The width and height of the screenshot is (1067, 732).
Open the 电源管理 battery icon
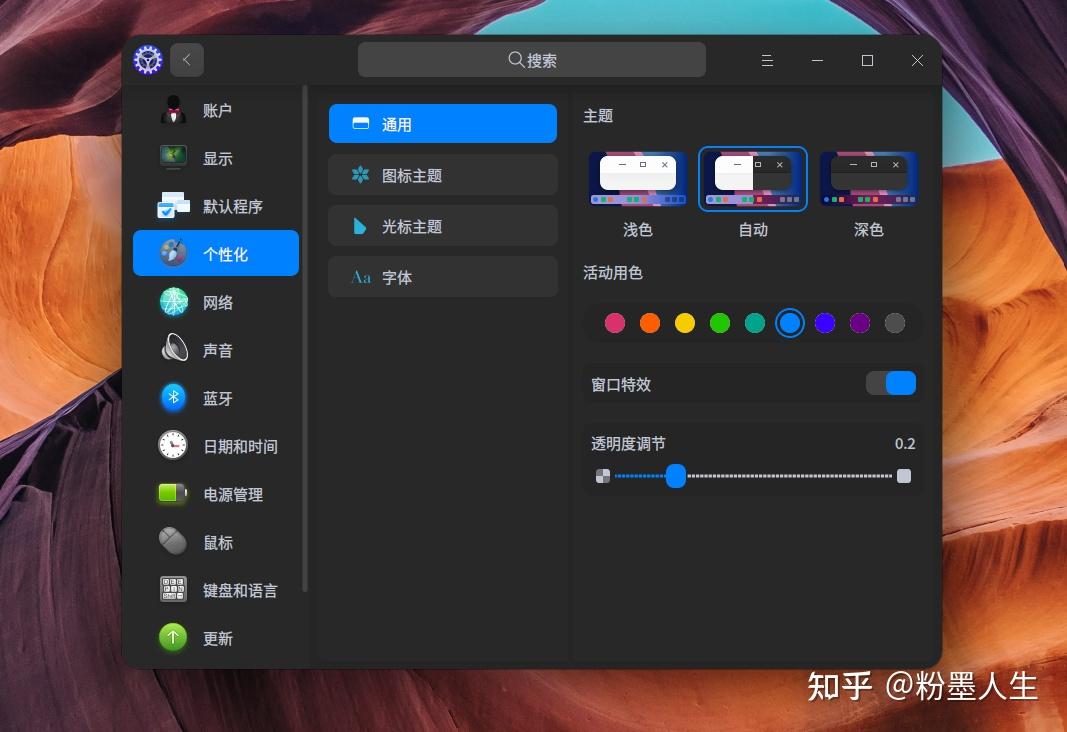tap(172, 493)
